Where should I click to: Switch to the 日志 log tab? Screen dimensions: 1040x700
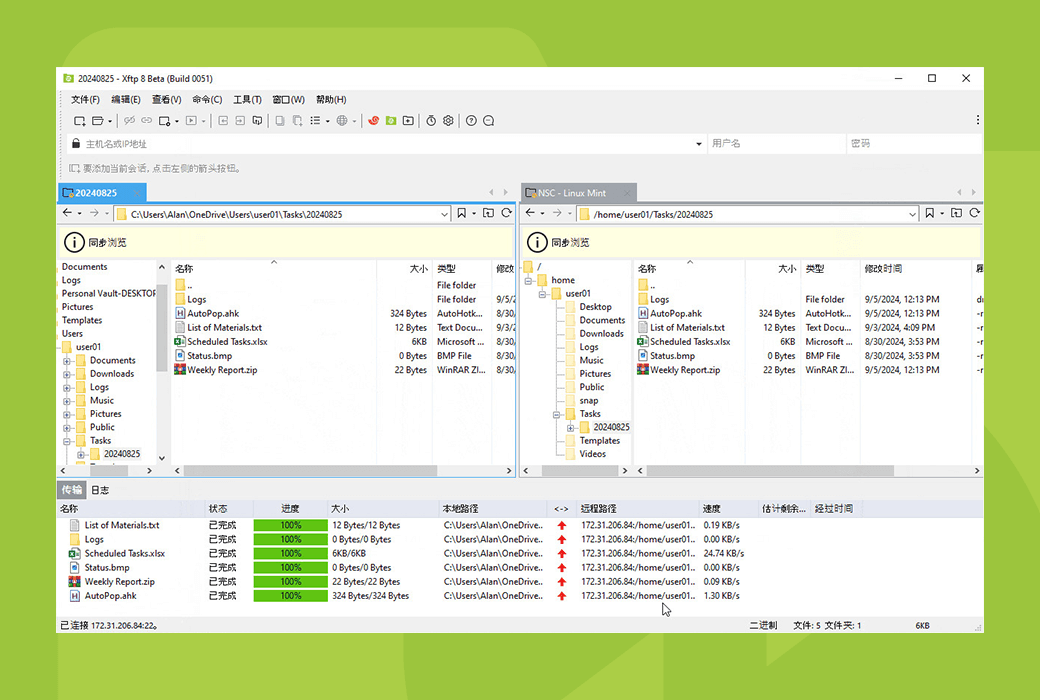[x=100, y=490]
